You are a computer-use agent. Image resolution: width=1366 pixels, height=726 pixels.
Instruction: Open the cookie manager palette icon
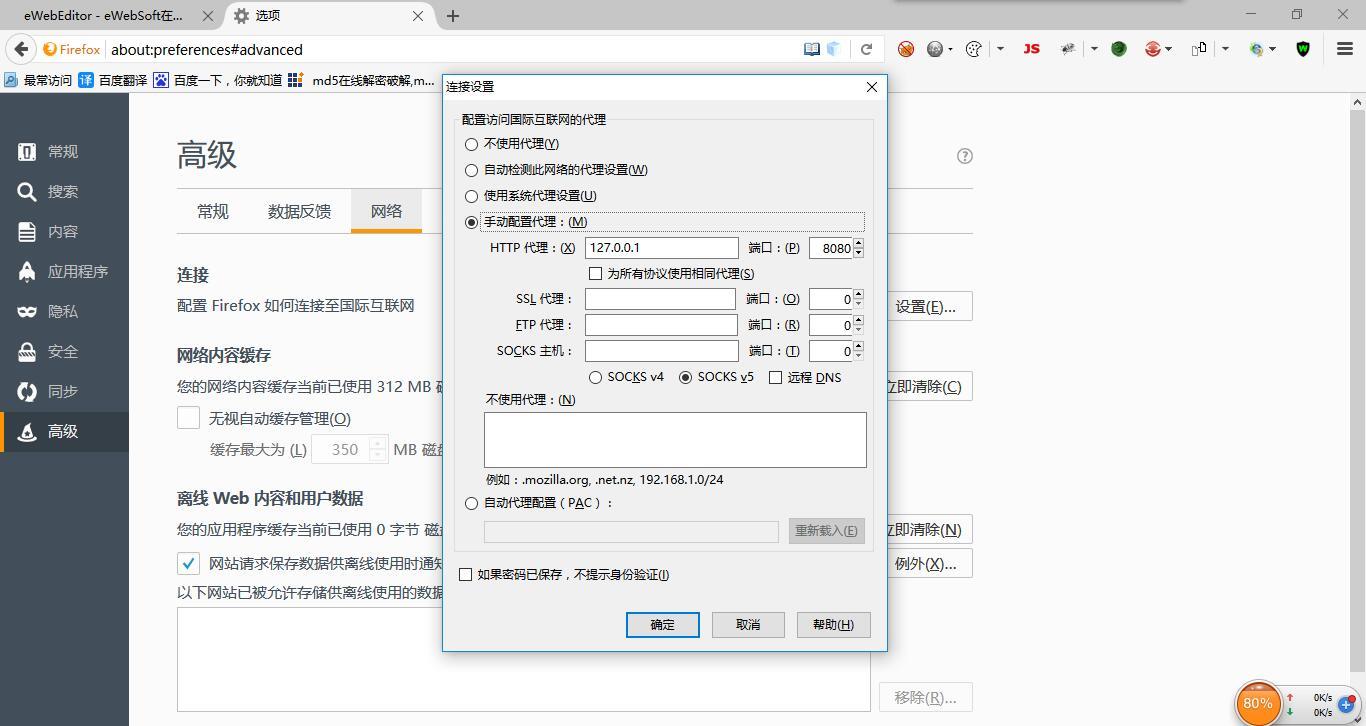pyautogui.click(x=973, y=49)
